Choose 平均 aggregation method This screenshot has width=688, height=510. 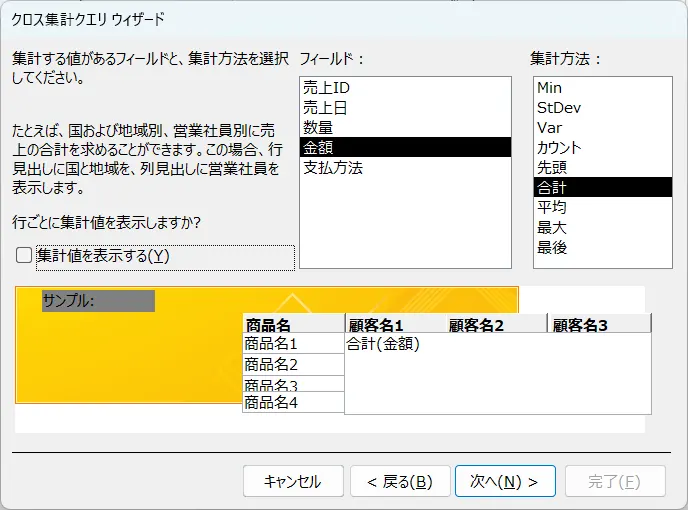click(x=602, y=207)
